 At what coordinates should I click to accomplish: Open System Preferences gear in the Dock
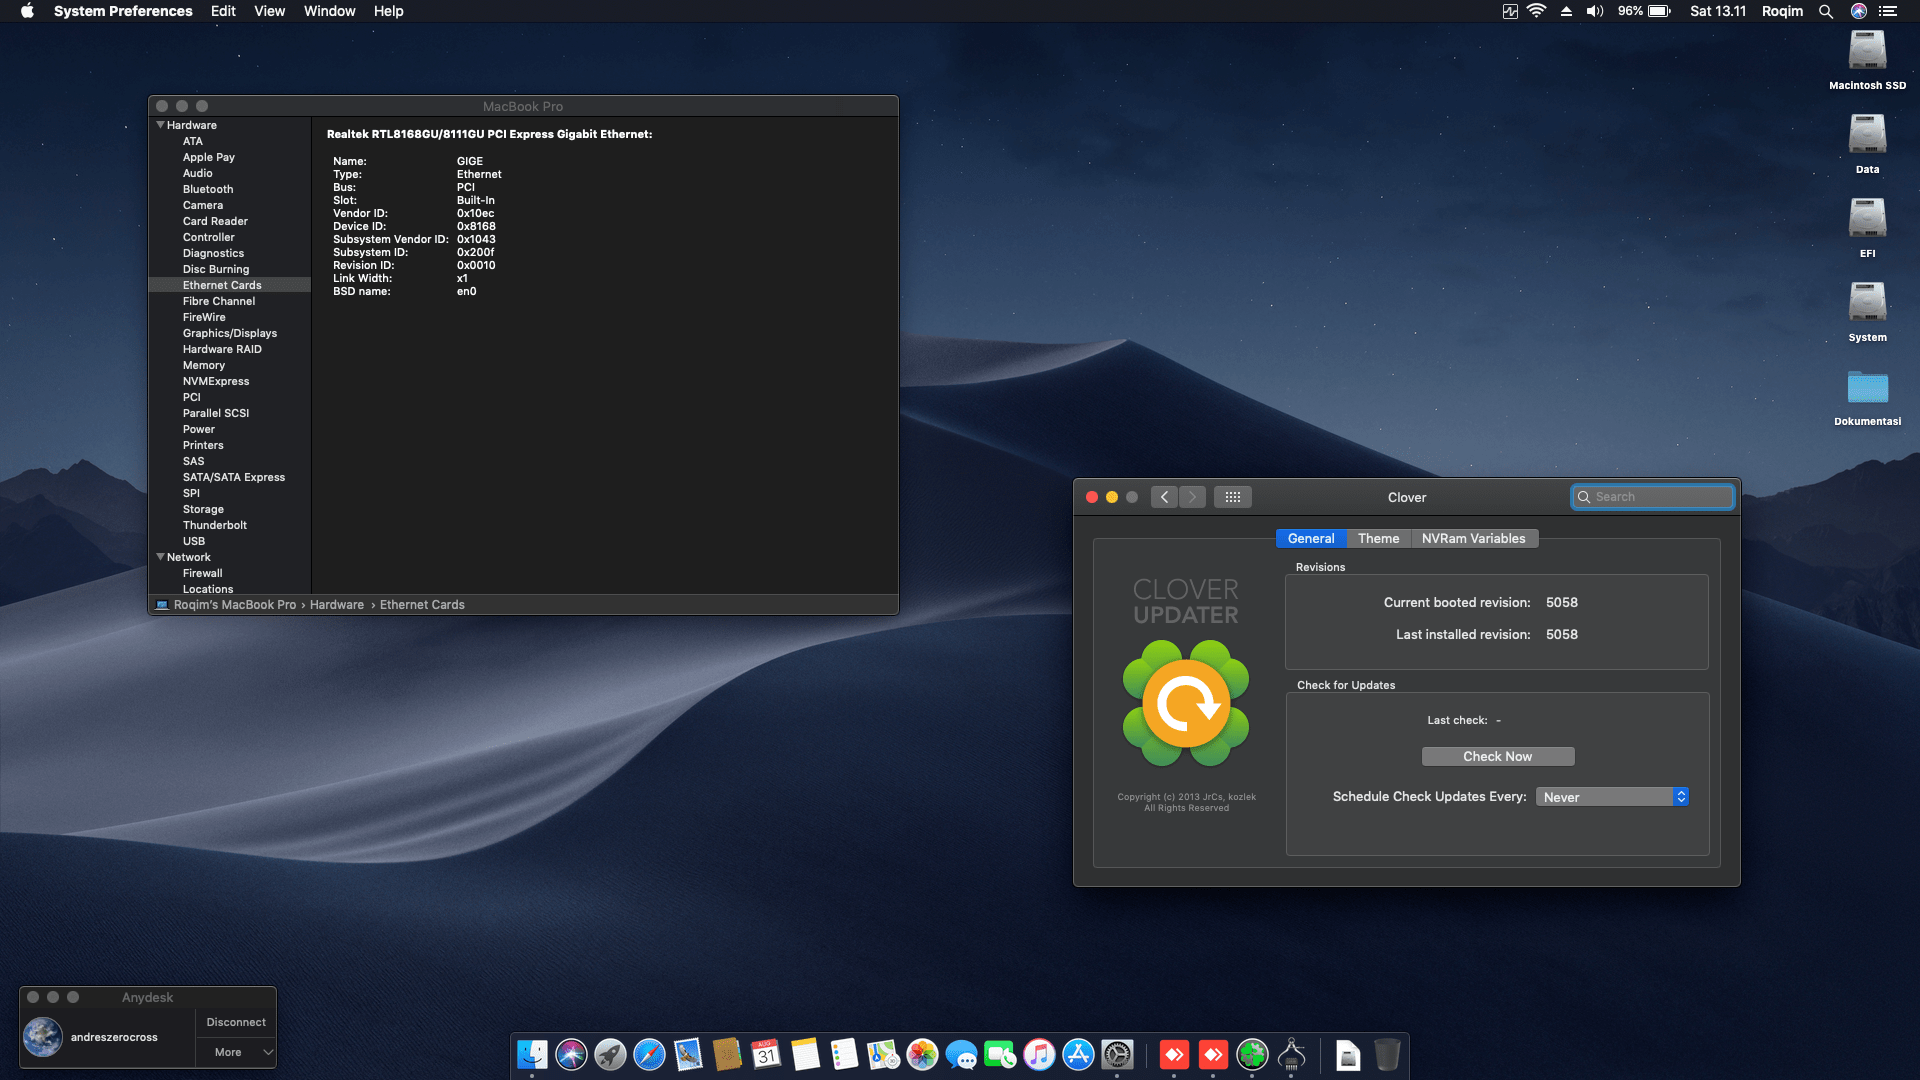[1117, 1054]
